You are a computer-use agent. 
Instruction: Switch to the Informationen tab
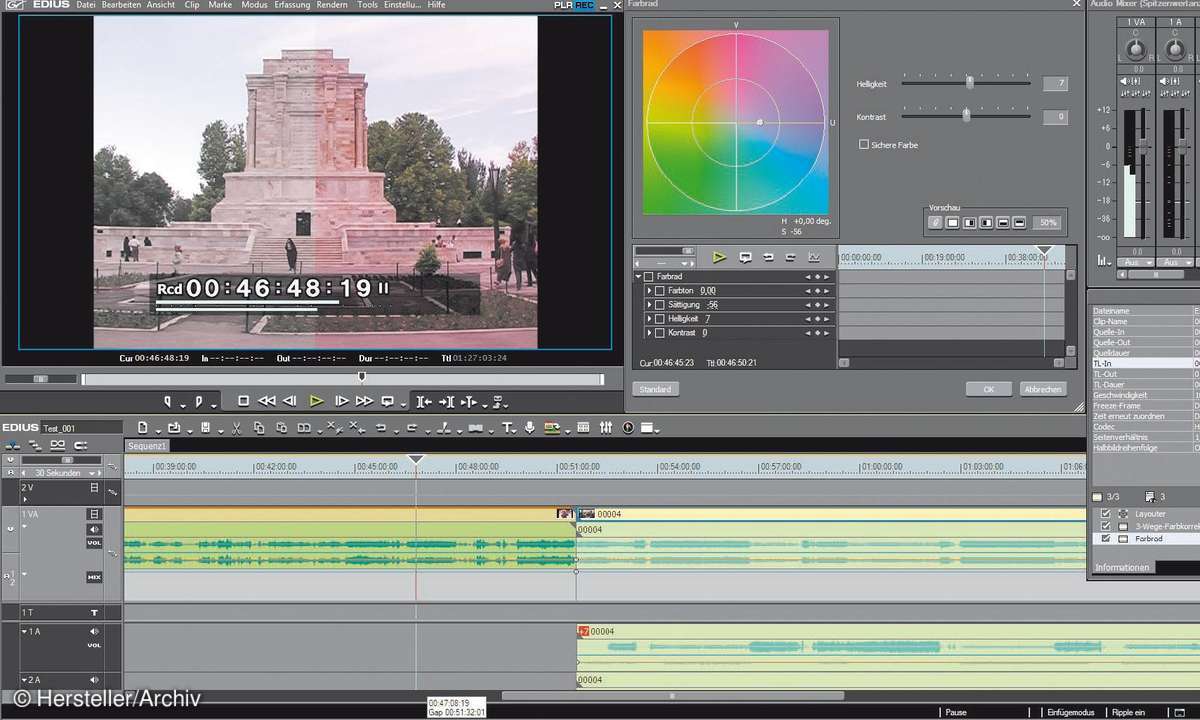1122,567
